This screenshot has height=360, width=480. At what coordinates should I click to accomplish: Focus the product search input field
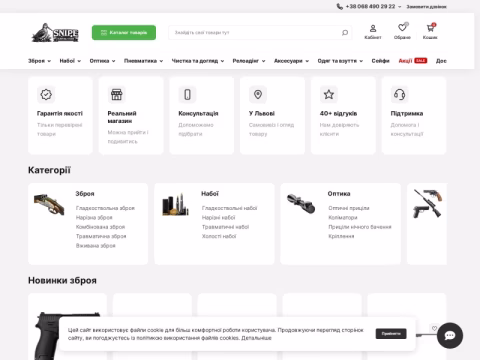[260, 33]
